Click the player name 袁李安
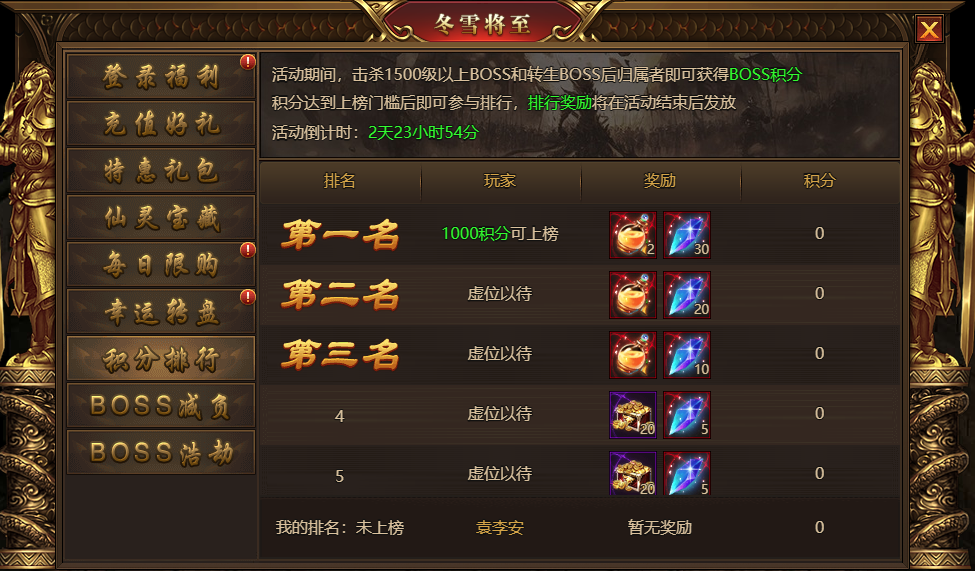This screenshot has width=975, height=571. coord(500,528)
